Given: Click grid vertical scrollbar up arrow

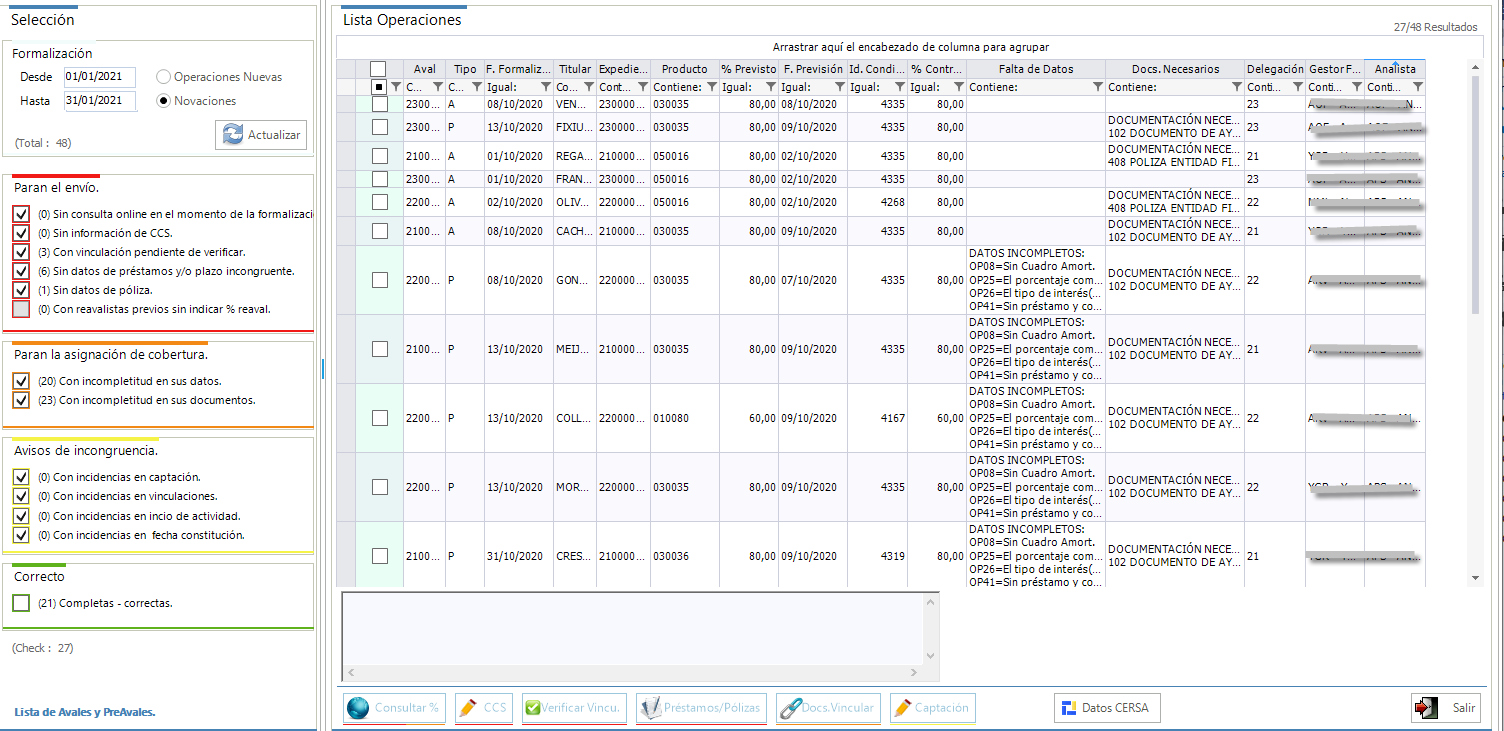Looking at the screenshot, I should click(x=1474, y=67).
